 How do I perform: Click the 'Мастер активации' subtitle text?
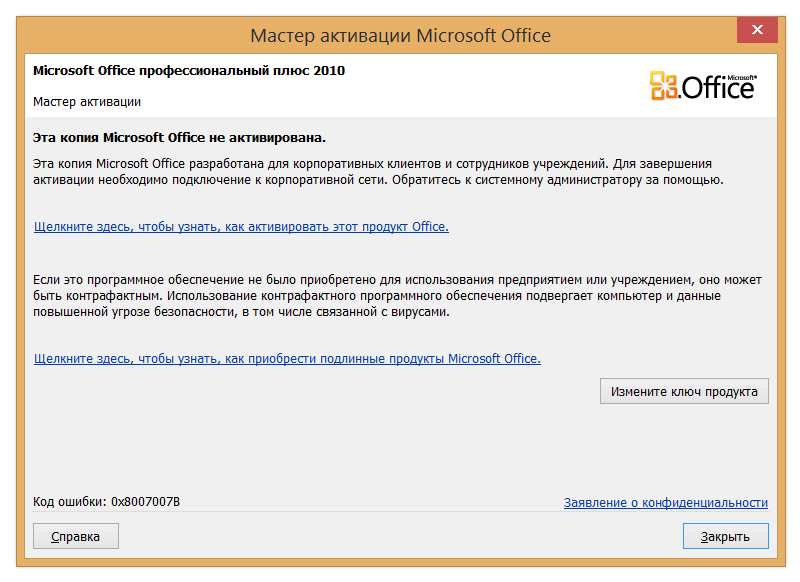pos(87,102)
